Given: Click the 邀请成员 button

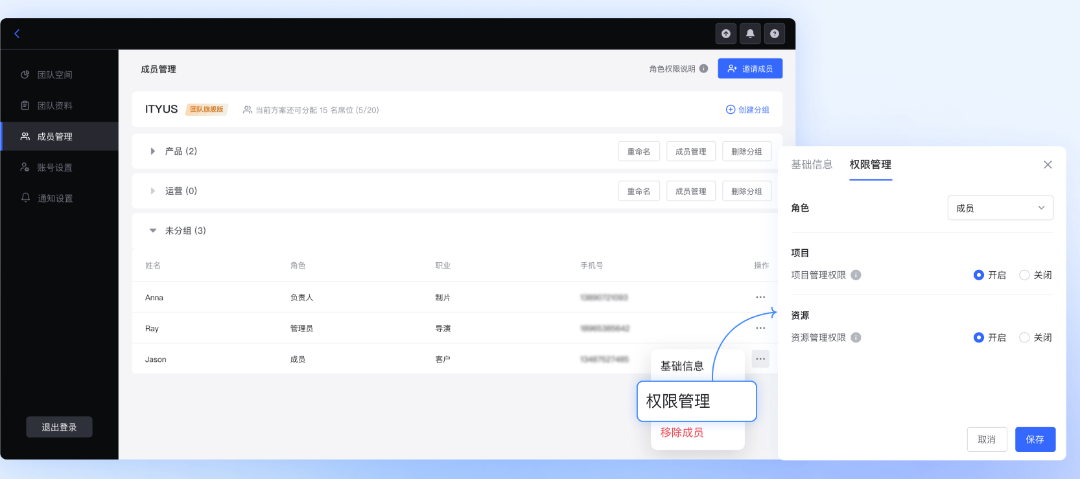Looking at the screenshot, I should (750, 69).
